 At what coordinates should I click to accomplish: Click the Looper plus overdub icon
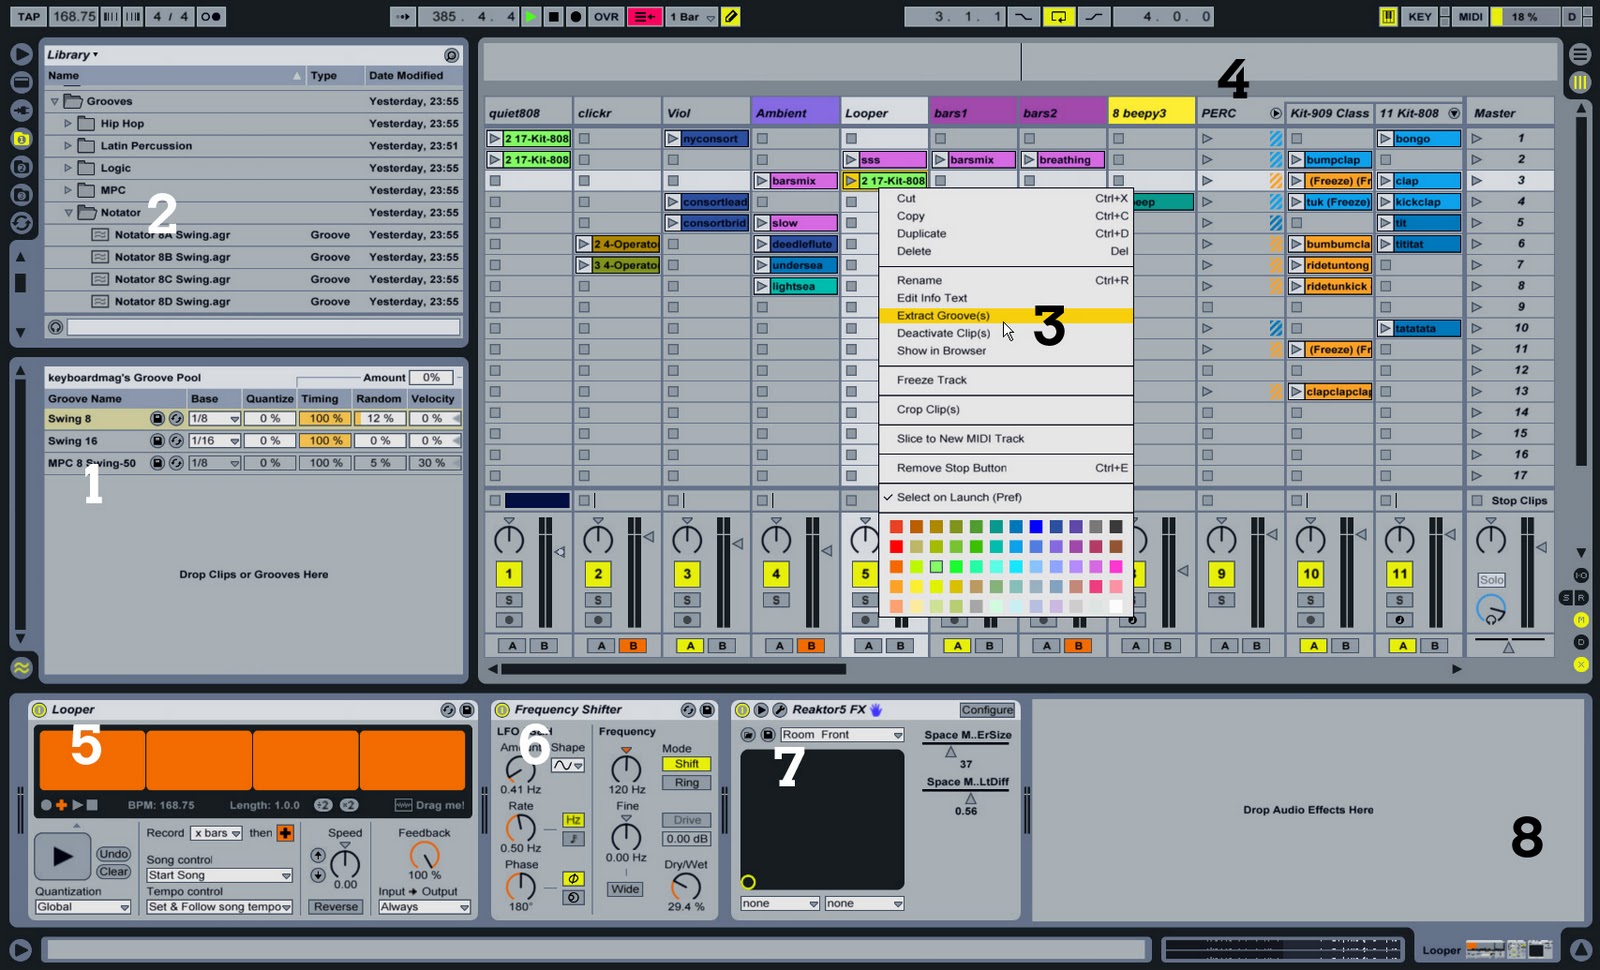[x=61, y=805]
